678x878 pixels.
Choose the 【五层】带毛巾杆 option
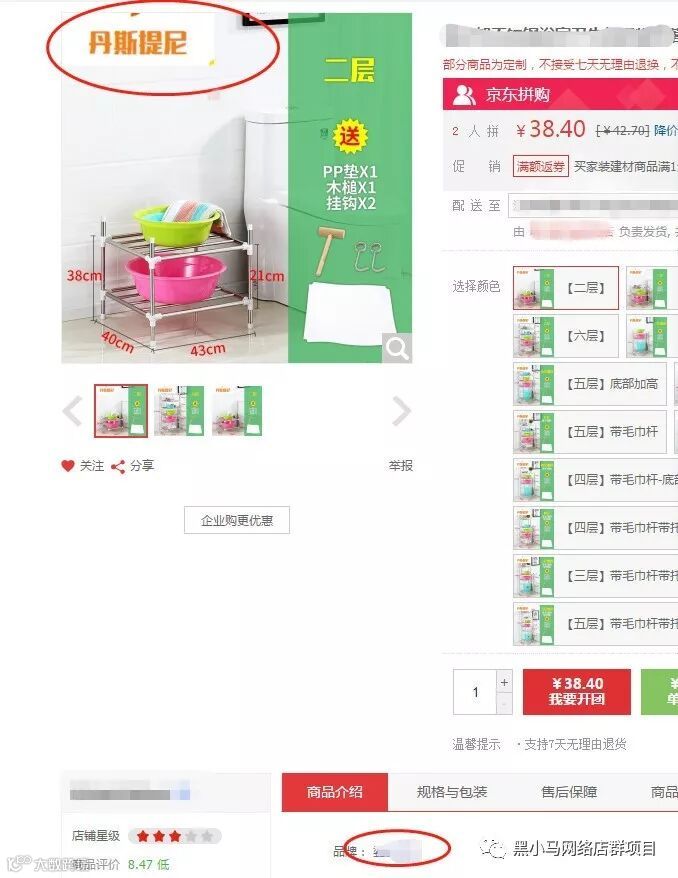590,432
